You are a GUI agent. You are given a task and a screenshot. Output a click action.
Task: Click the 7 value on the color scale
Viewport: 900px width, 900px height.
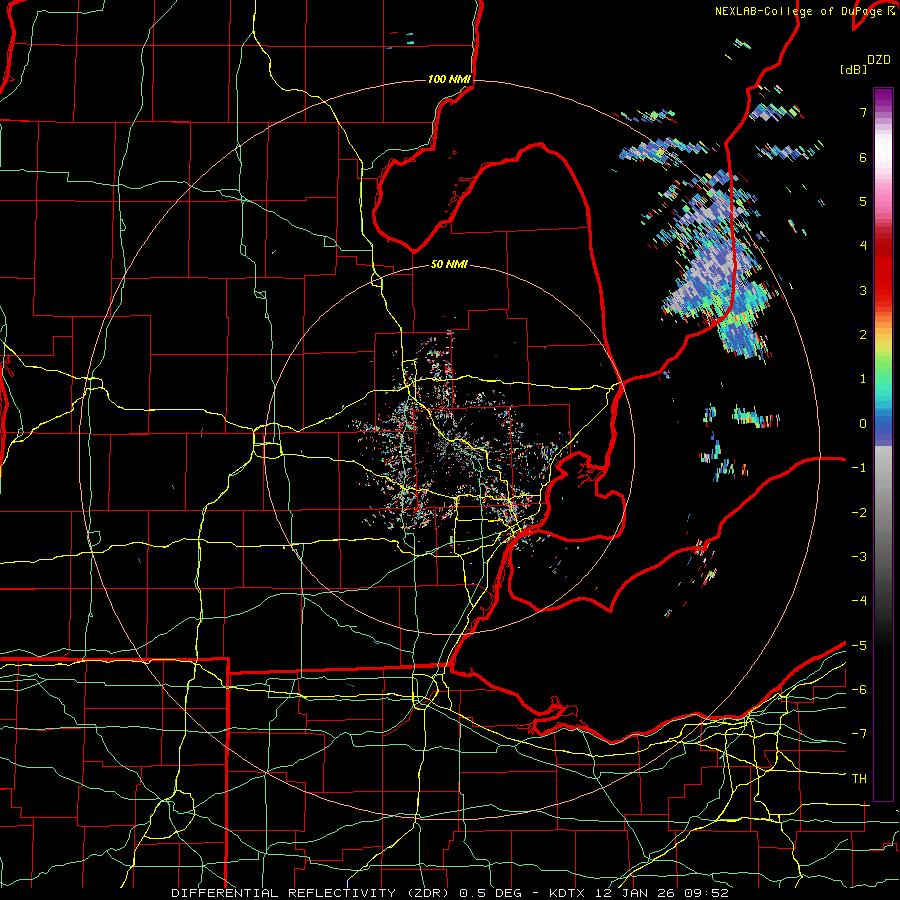(863, 112)
